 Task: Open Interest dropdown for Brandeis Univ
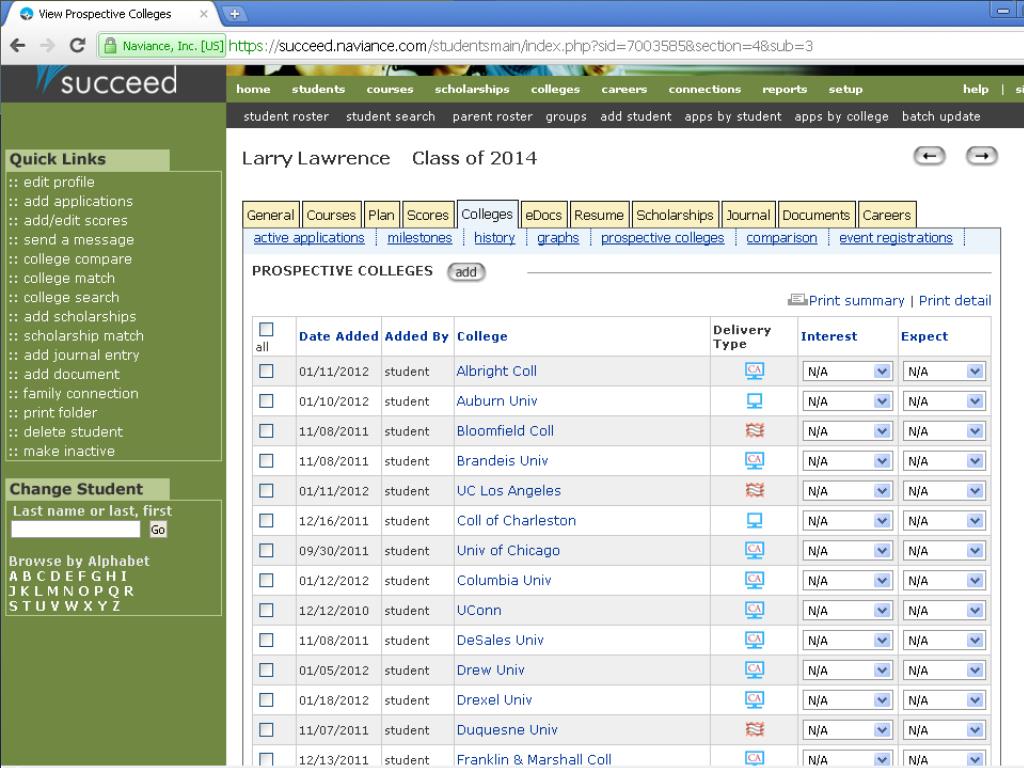[x=847, y=462]
